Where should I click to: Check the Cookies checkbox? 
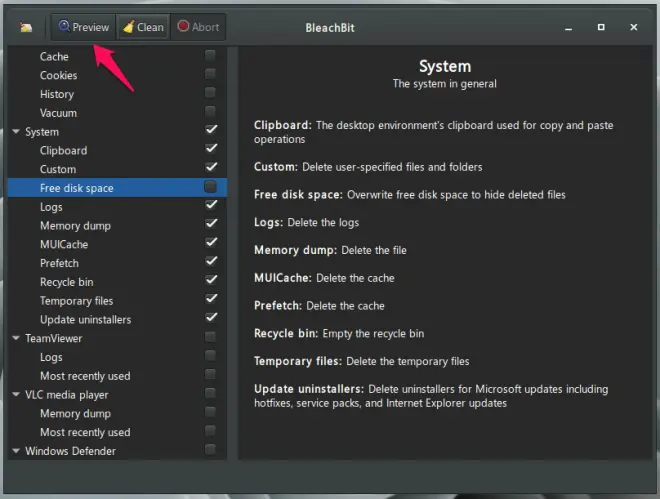pyautogui.click(x=210, y=74)
